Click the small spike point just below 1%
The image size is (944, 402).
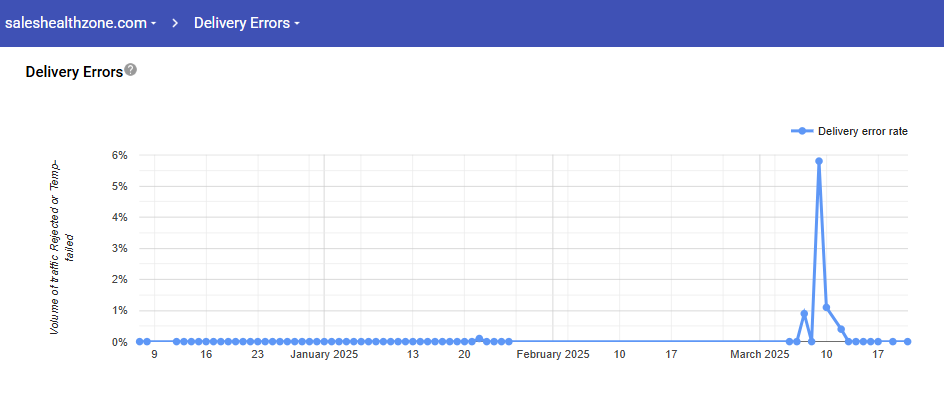pos(804,314)
